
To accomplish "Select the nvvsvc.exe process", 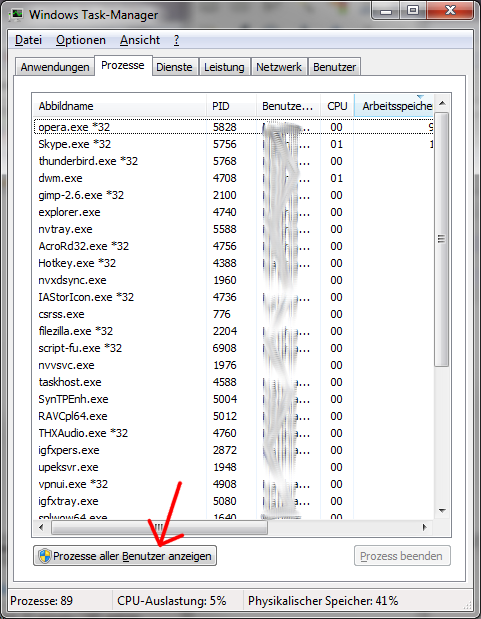I will click(x=233, y=365).
